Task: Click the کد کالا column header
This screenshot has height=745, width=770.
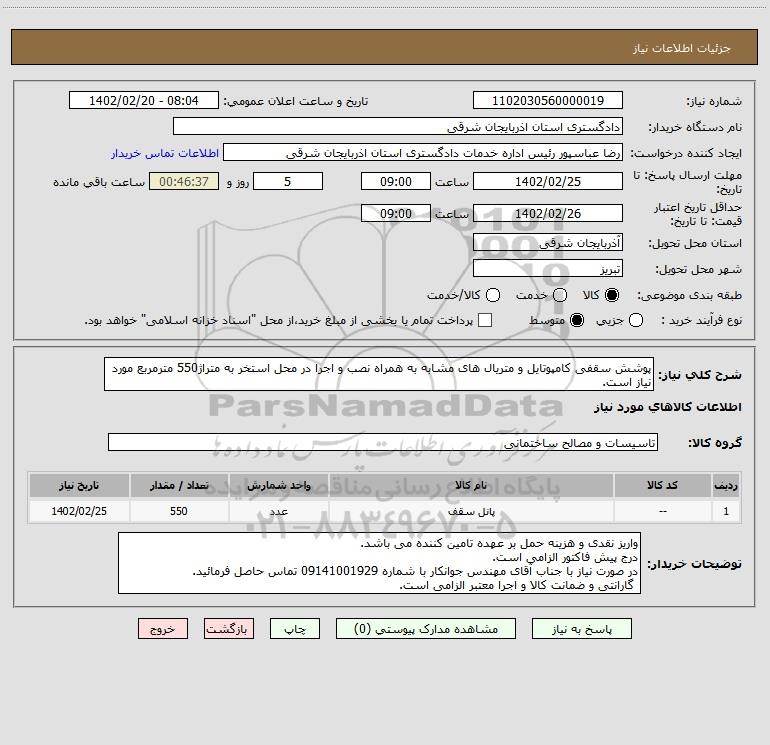Action: pos(662,485)
